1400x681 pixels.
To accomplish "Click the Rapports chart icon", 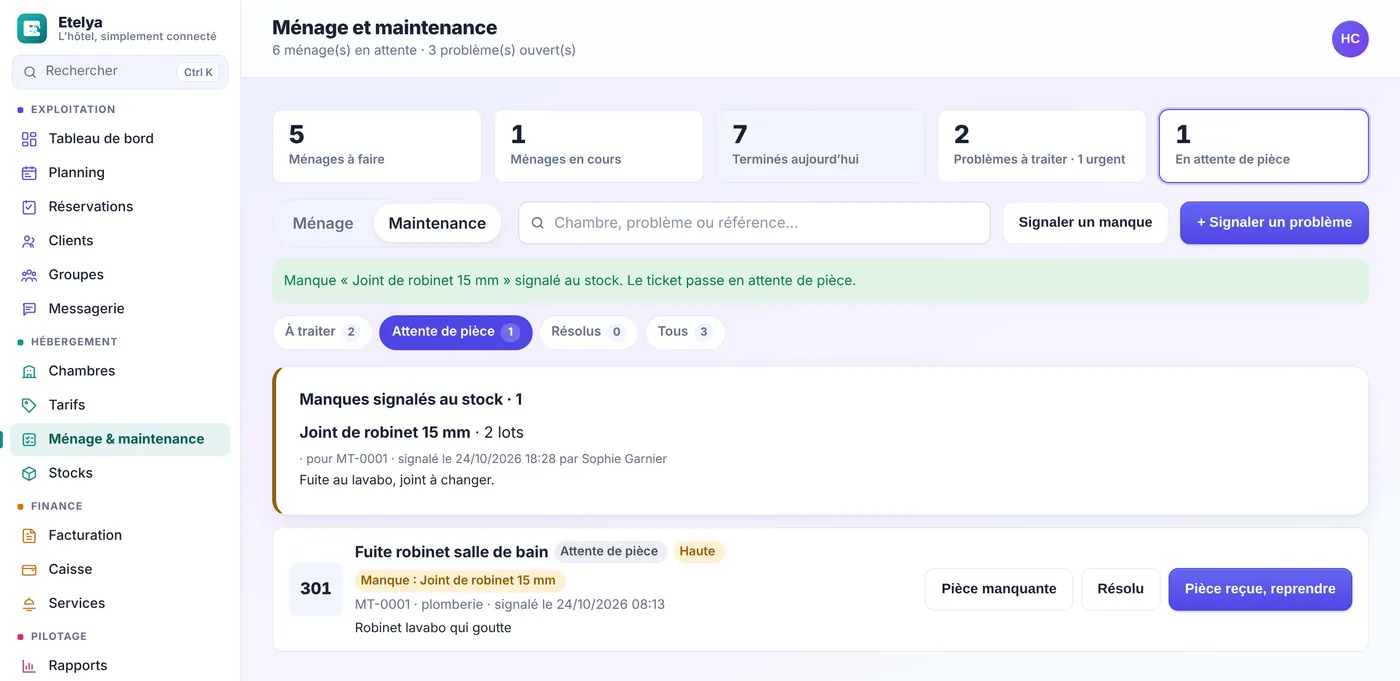I will 29,665.
